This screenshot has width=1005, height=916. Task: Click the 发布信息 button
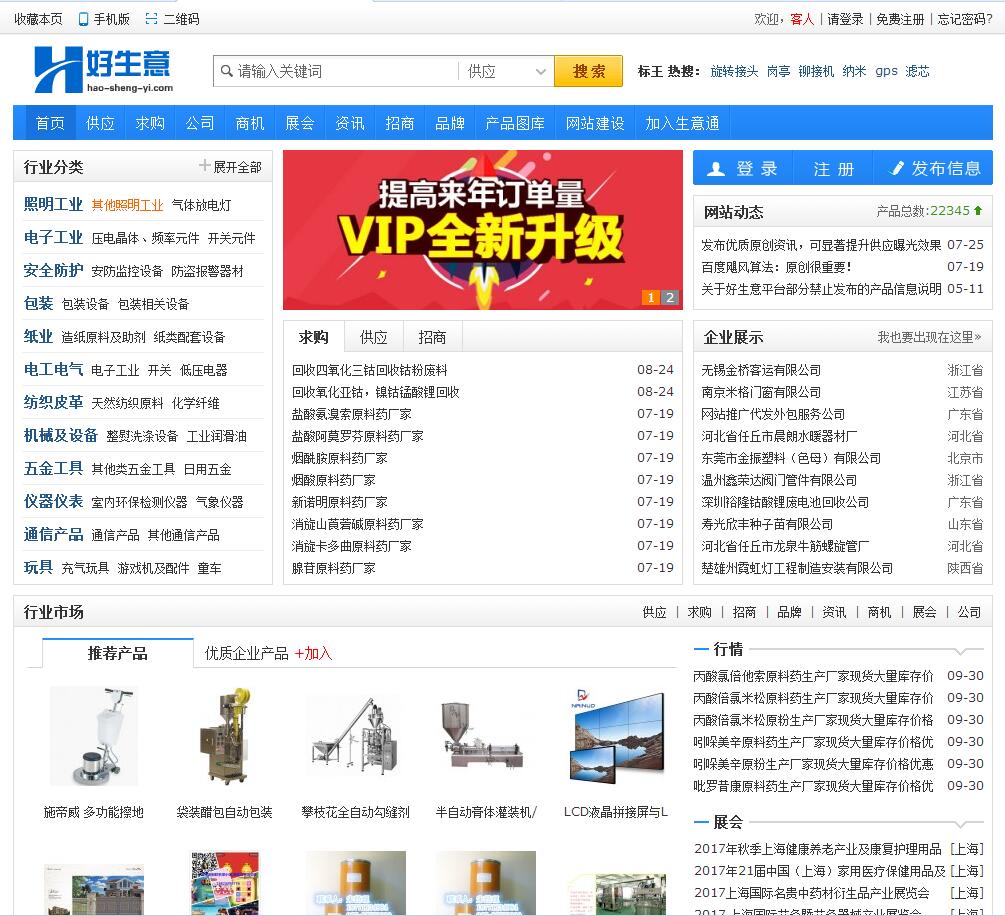pos(933,169)
